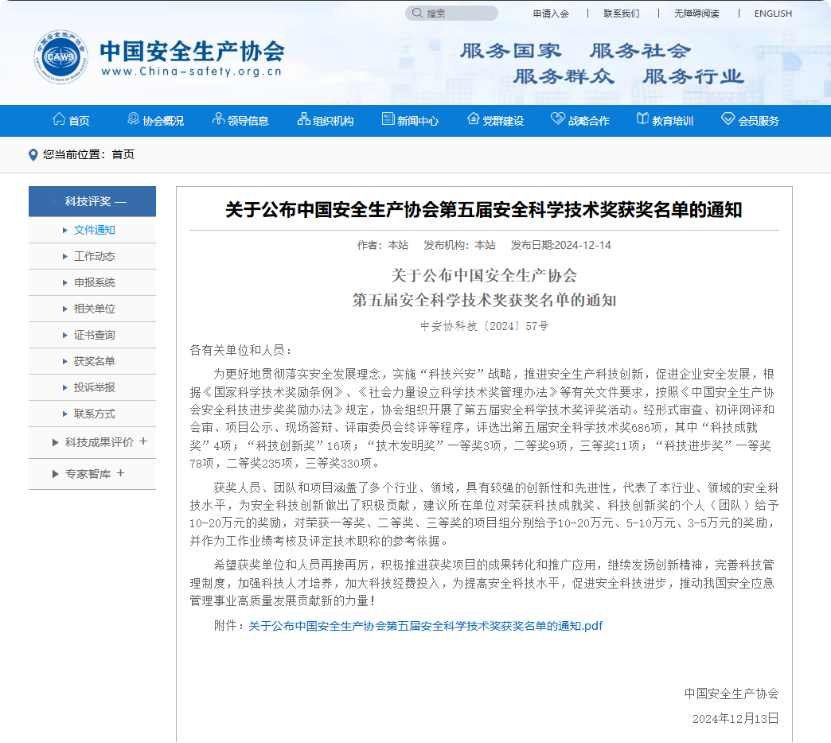The height and width of the screenshot is (743, 831).
Task: Click the 会员服务 diamond icon
Action: click(x=728, y=120)
